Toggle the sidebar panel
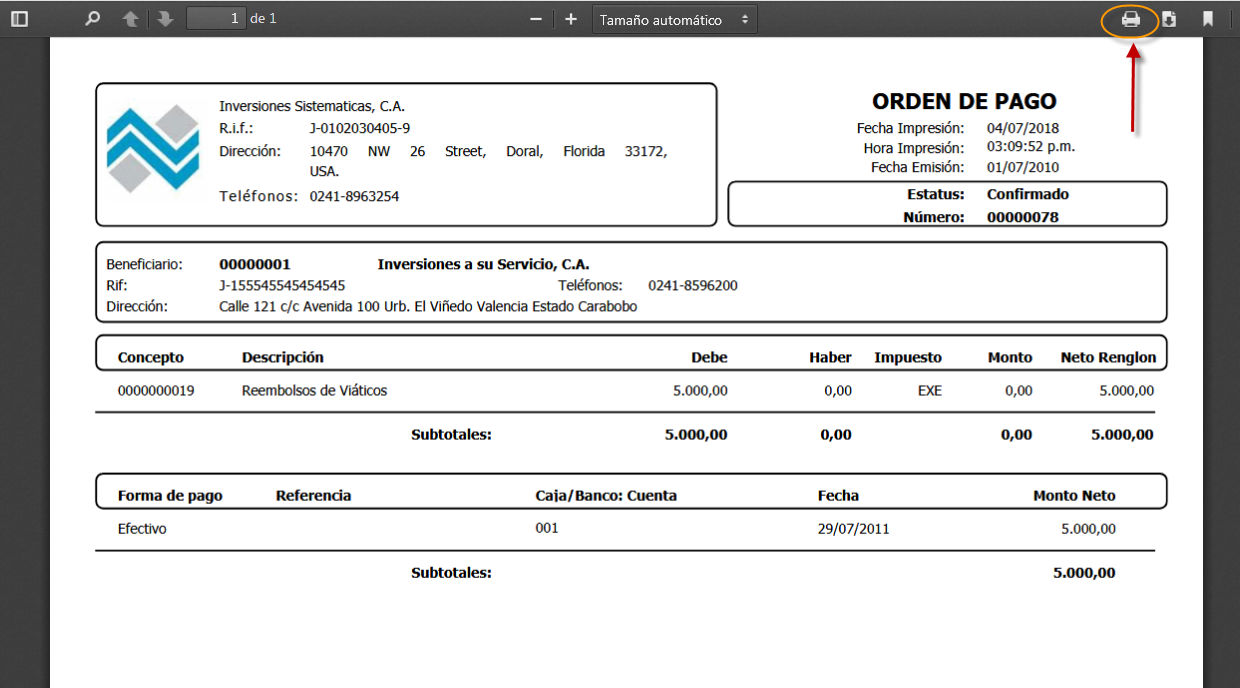The width and height of the screenshot is (1240, 688). 19,19
